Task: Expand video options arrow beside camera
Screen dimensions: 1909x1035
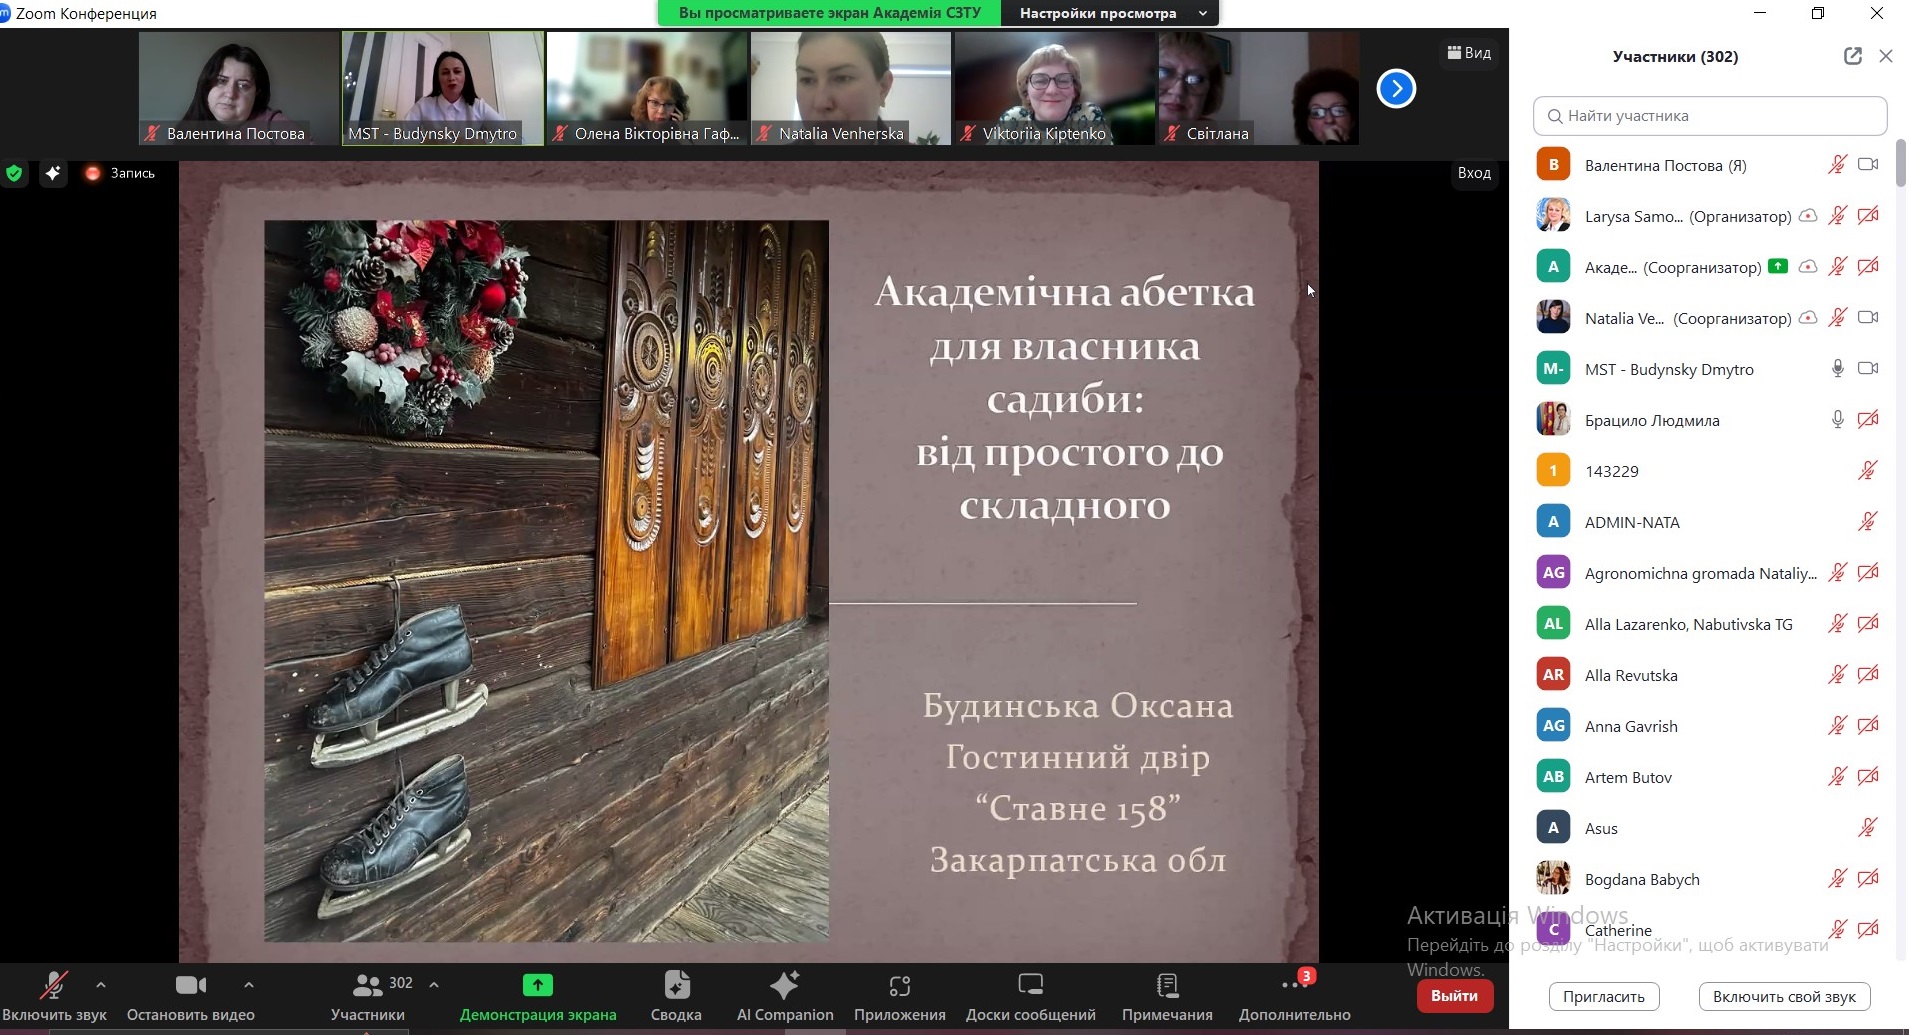Action: 249,984
